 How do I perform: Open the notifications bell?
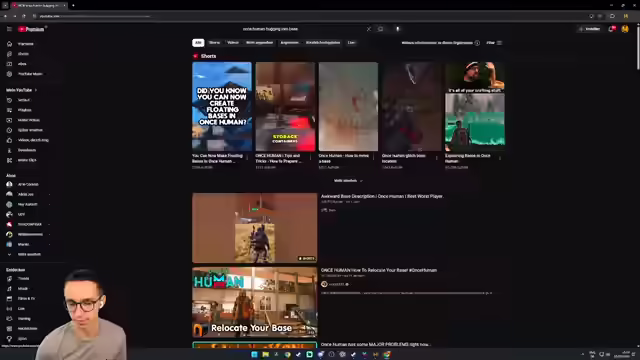coord(611,29)
